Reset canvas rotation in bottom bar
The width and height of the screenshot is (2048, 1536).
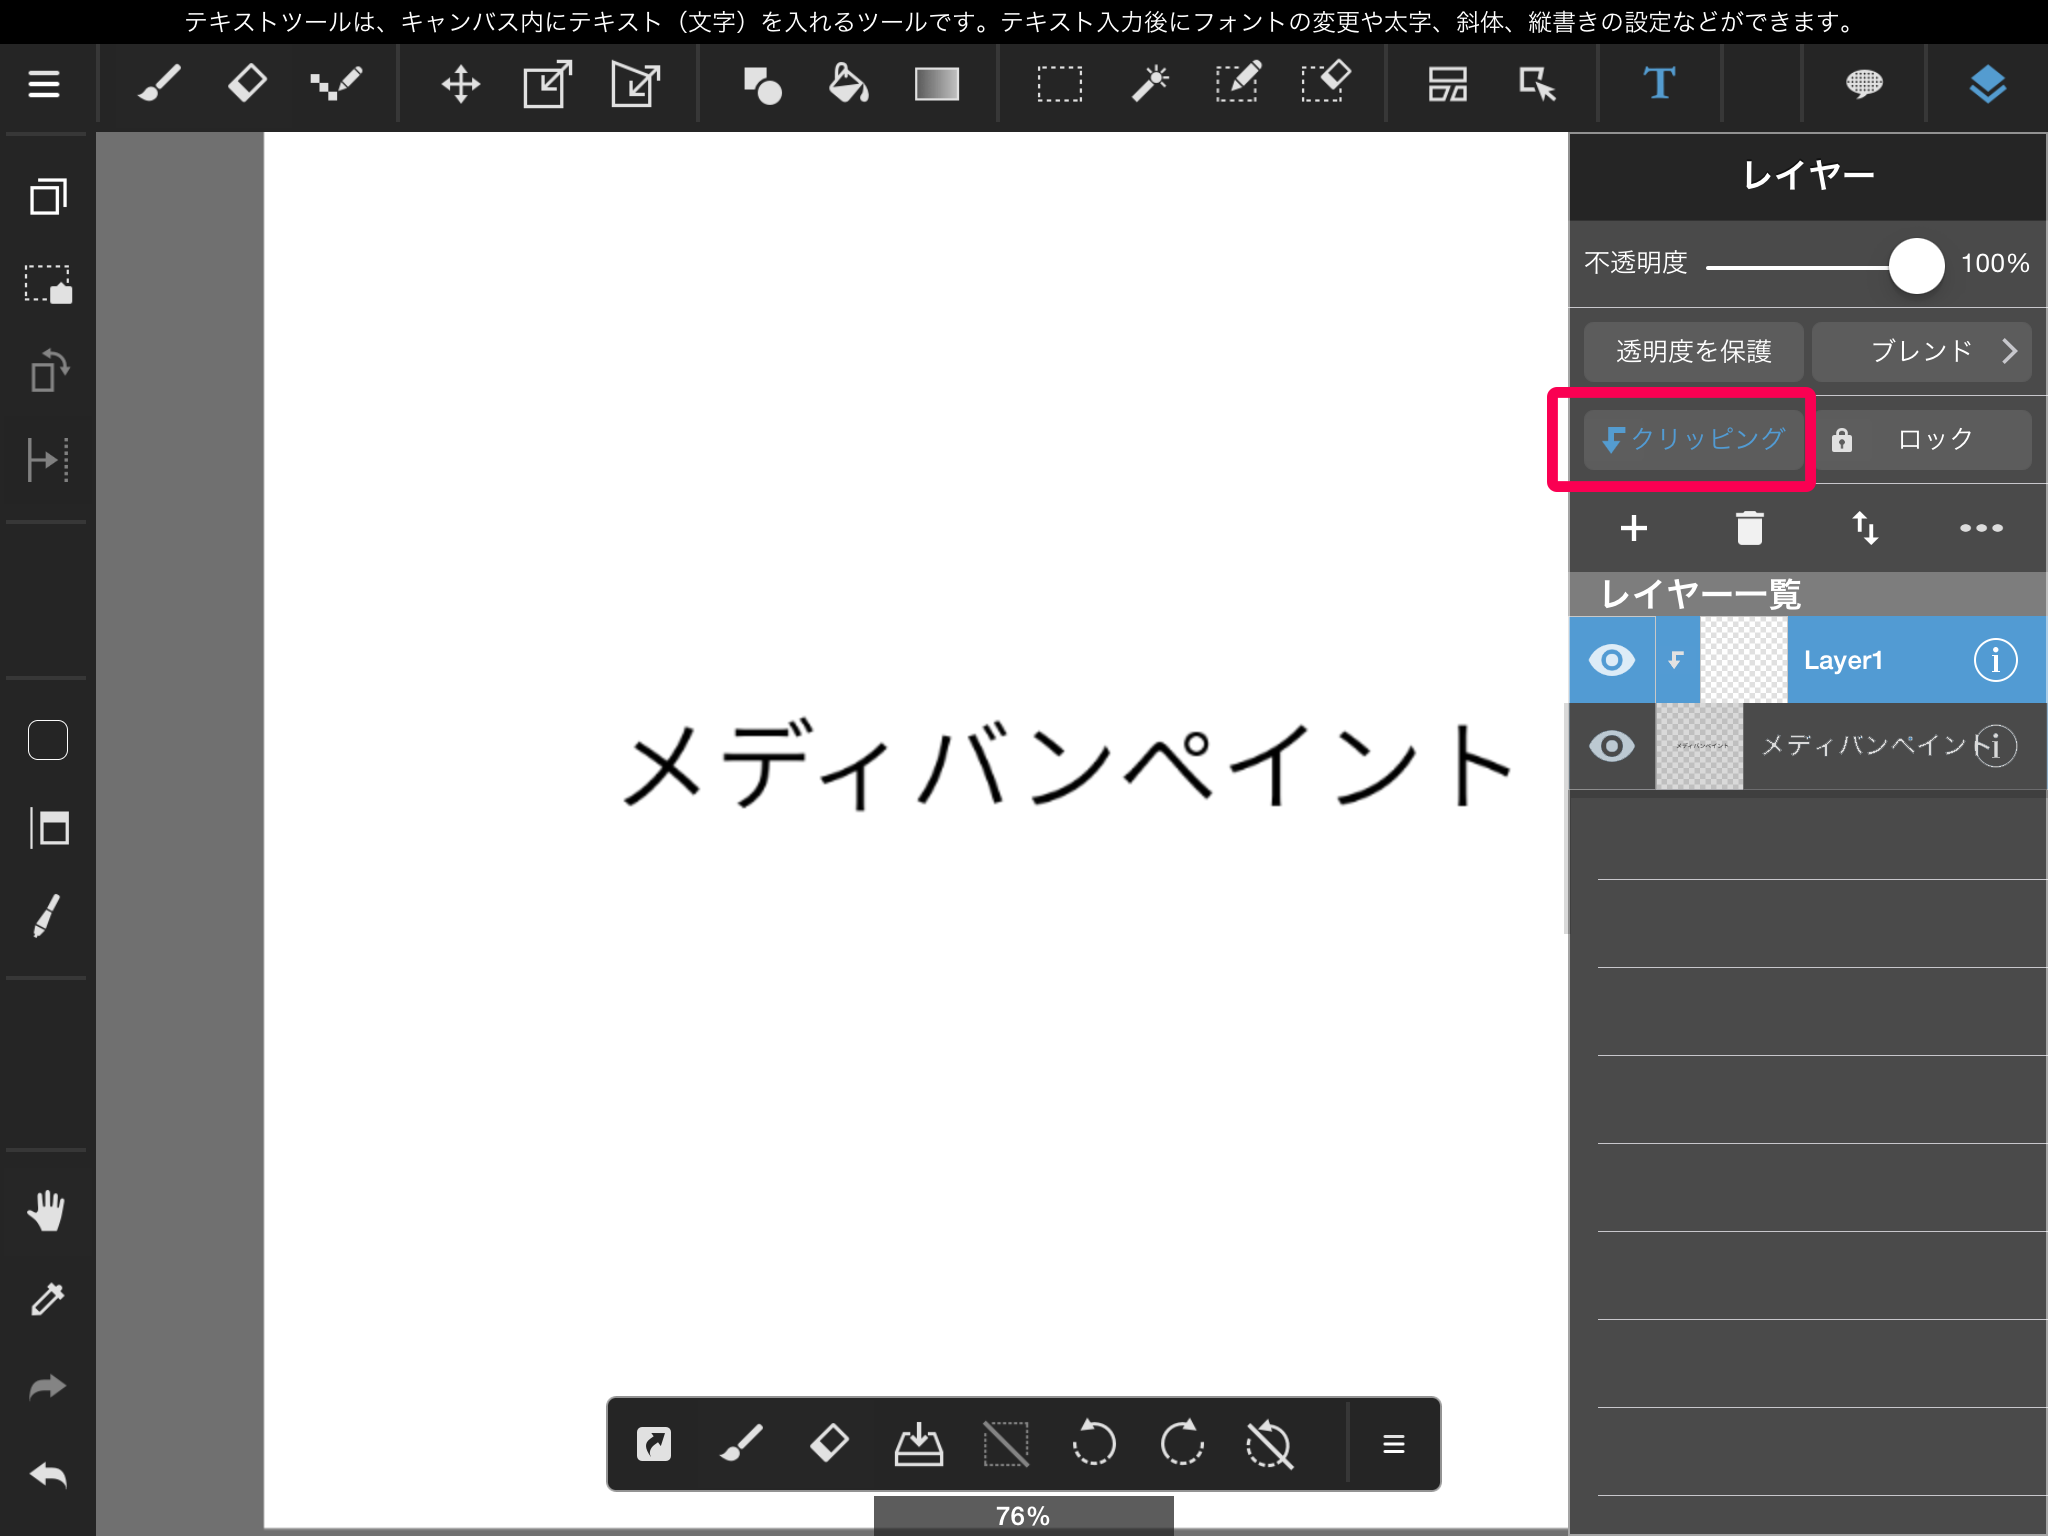[1270, 1444]
